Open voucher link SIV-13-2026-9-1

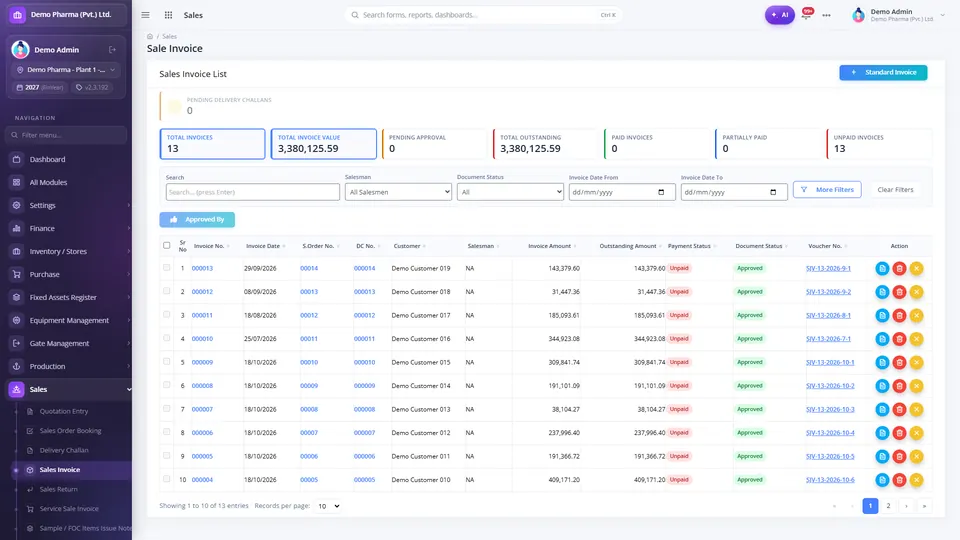[828, 268]
